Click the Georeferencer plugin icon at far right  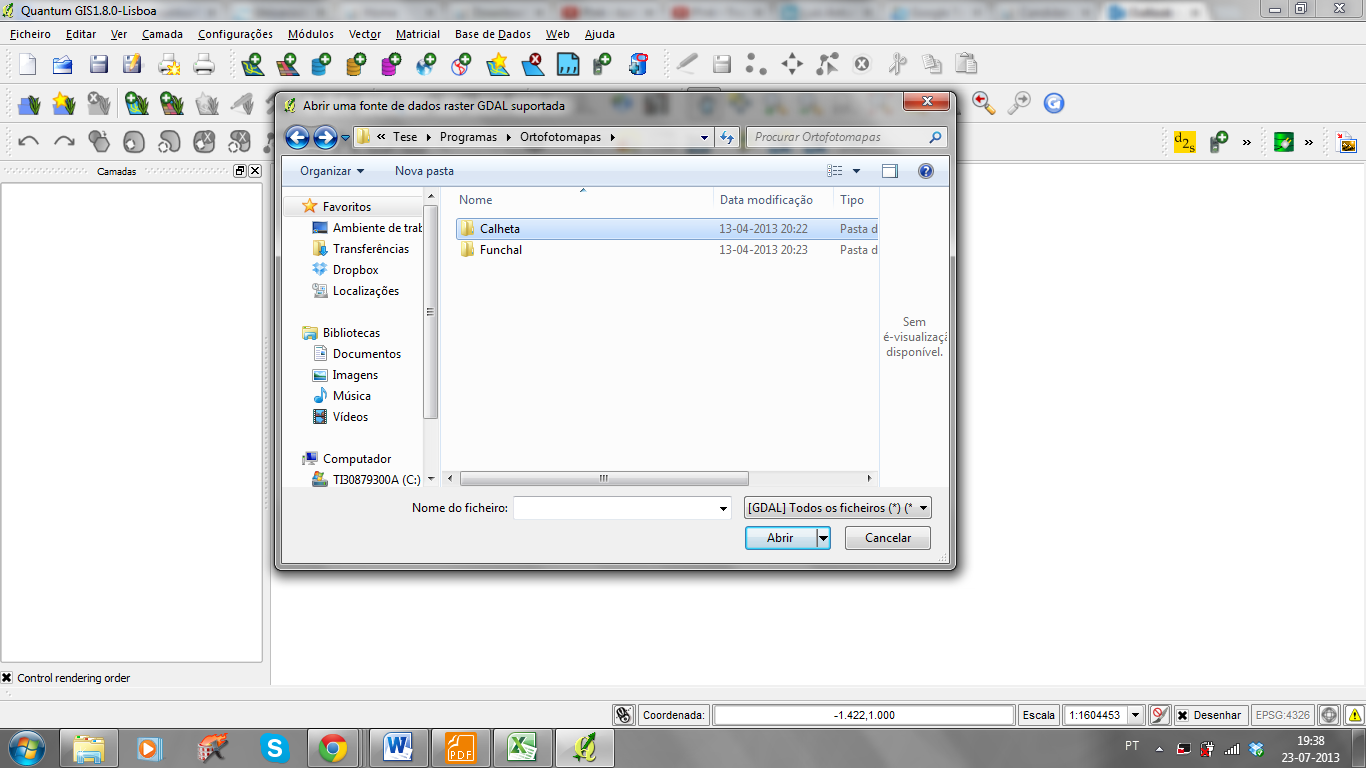(x=1347, y=142)
